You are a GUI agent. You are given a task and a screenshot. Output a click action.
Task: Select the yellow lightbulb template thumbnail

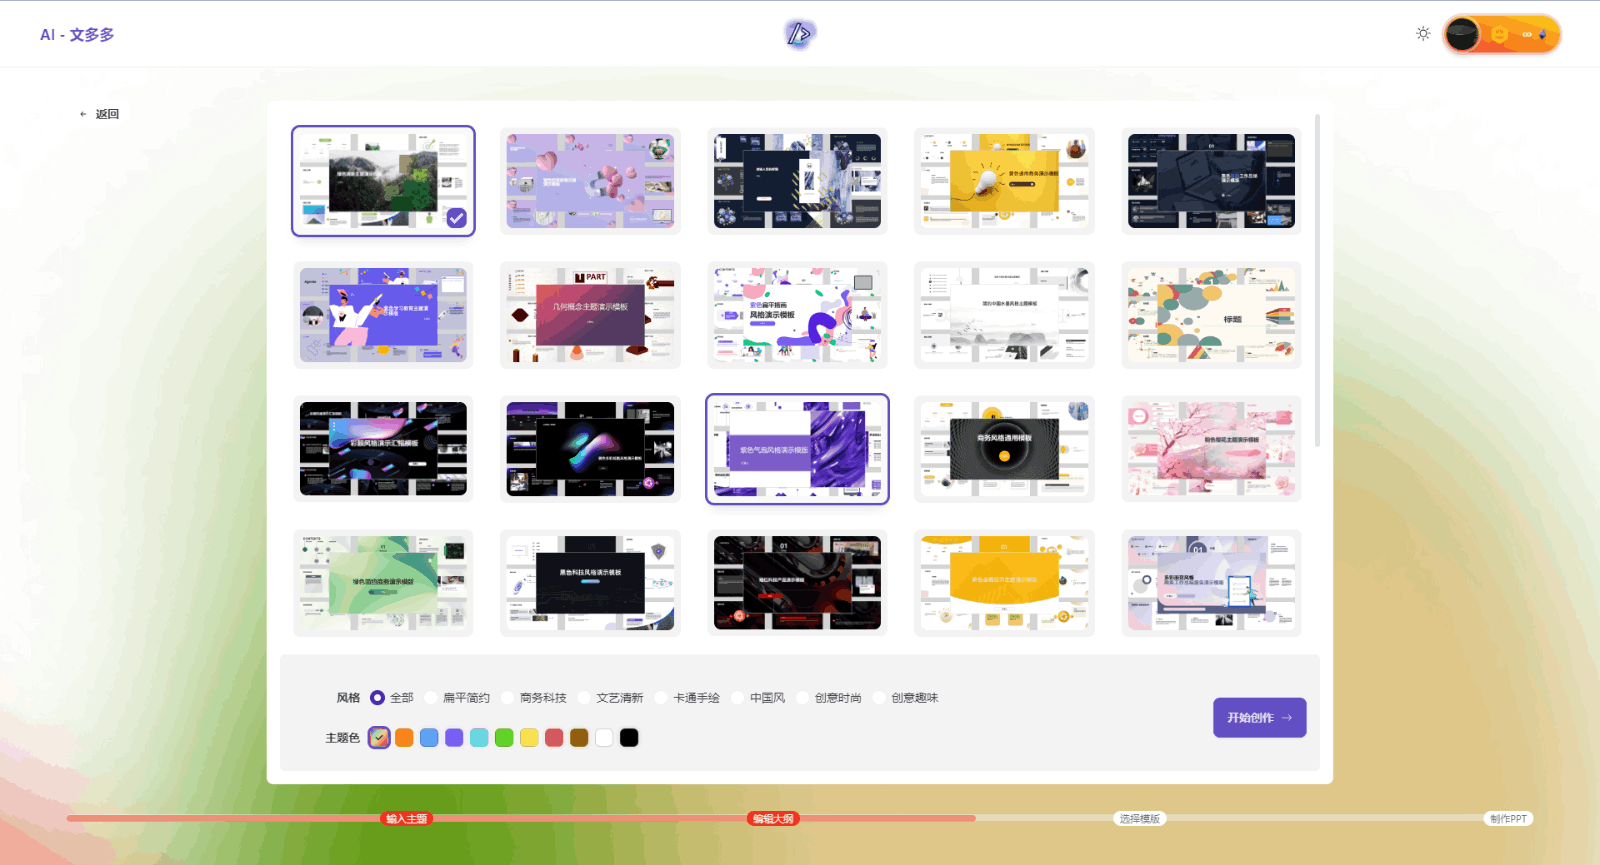1004,181
